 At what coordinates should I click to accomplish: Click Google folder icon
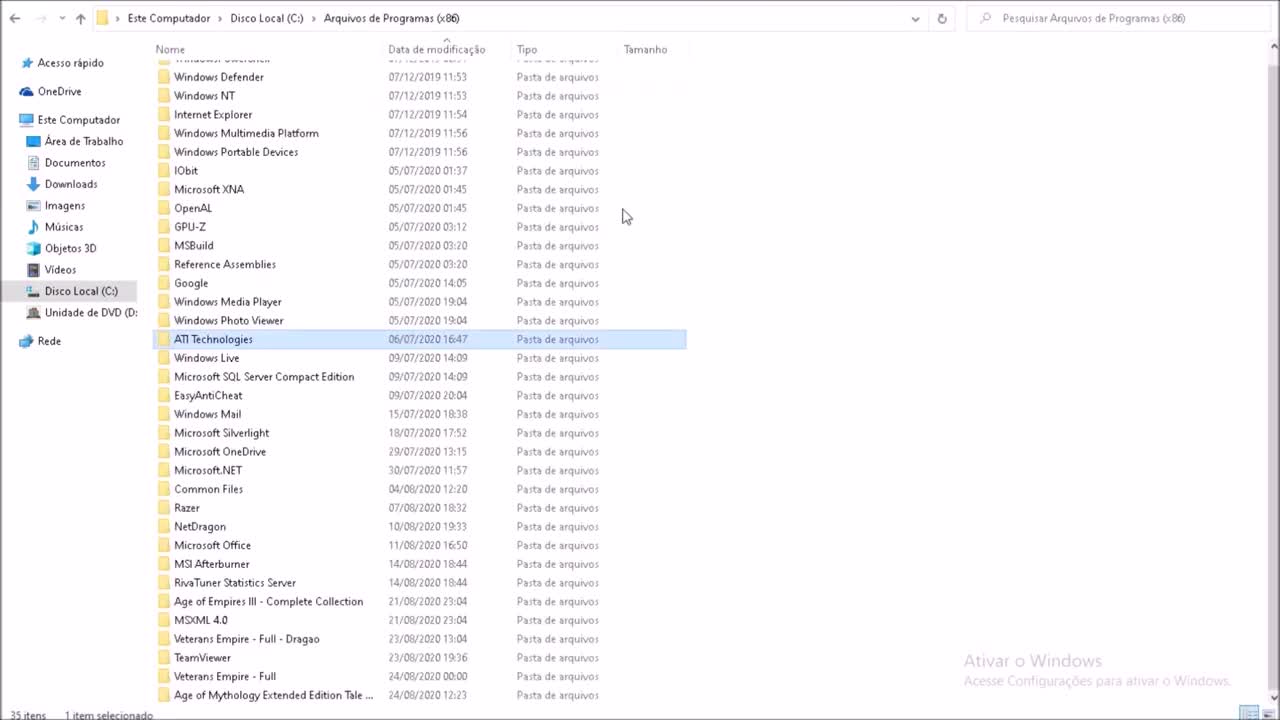(165, 283)
